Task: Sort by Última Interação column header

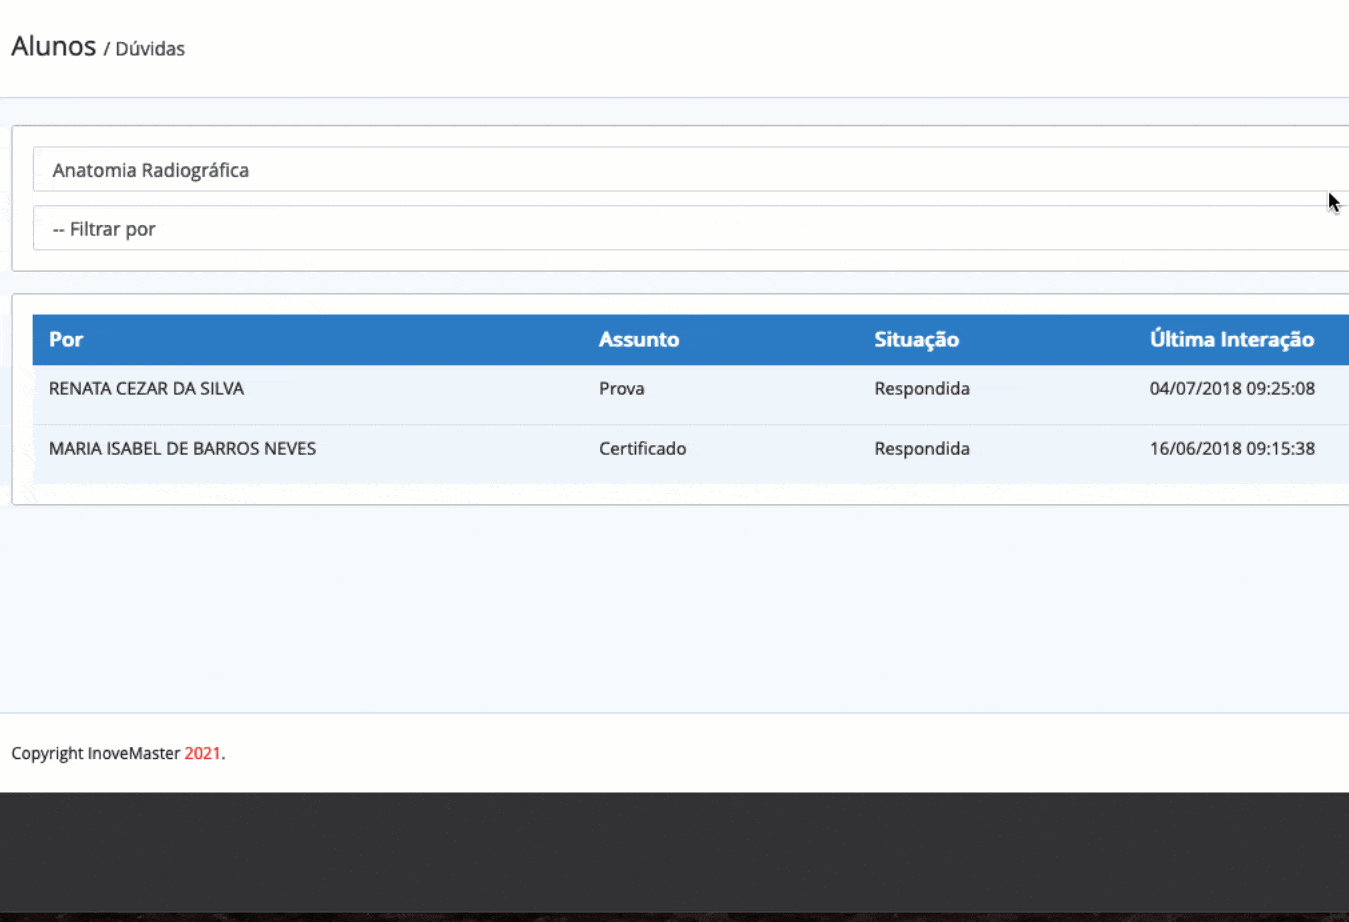Action: (x=1231, y=340)
